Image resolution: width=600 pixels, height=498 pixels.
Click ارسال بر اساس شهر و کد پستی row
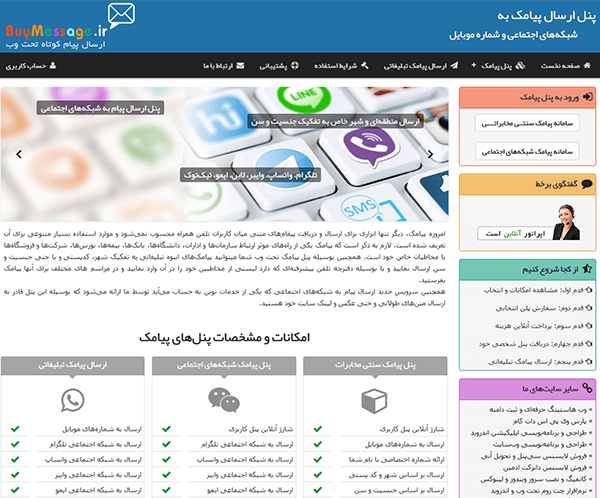(x=396, y=475)
